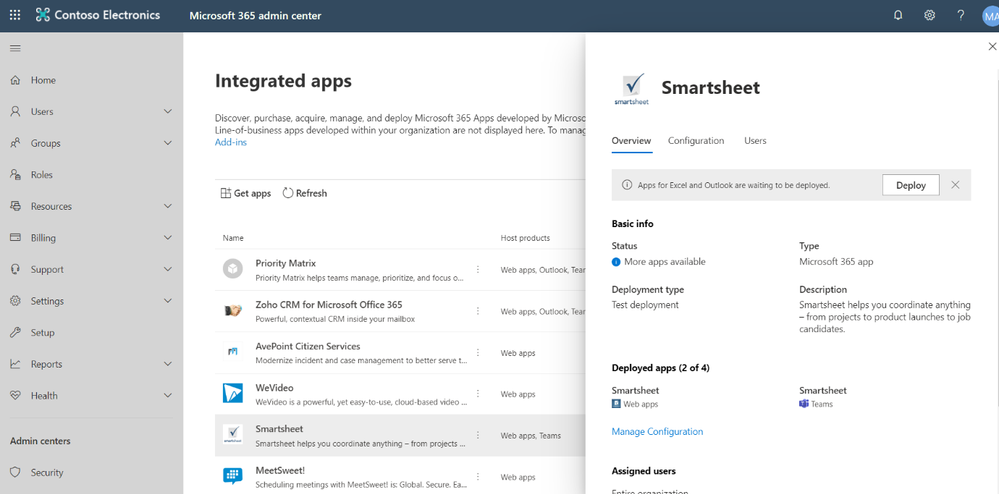Viewport: 999px width, 494px height.
Task: Switch to the Users tab in panel
Action: point(755,141)
